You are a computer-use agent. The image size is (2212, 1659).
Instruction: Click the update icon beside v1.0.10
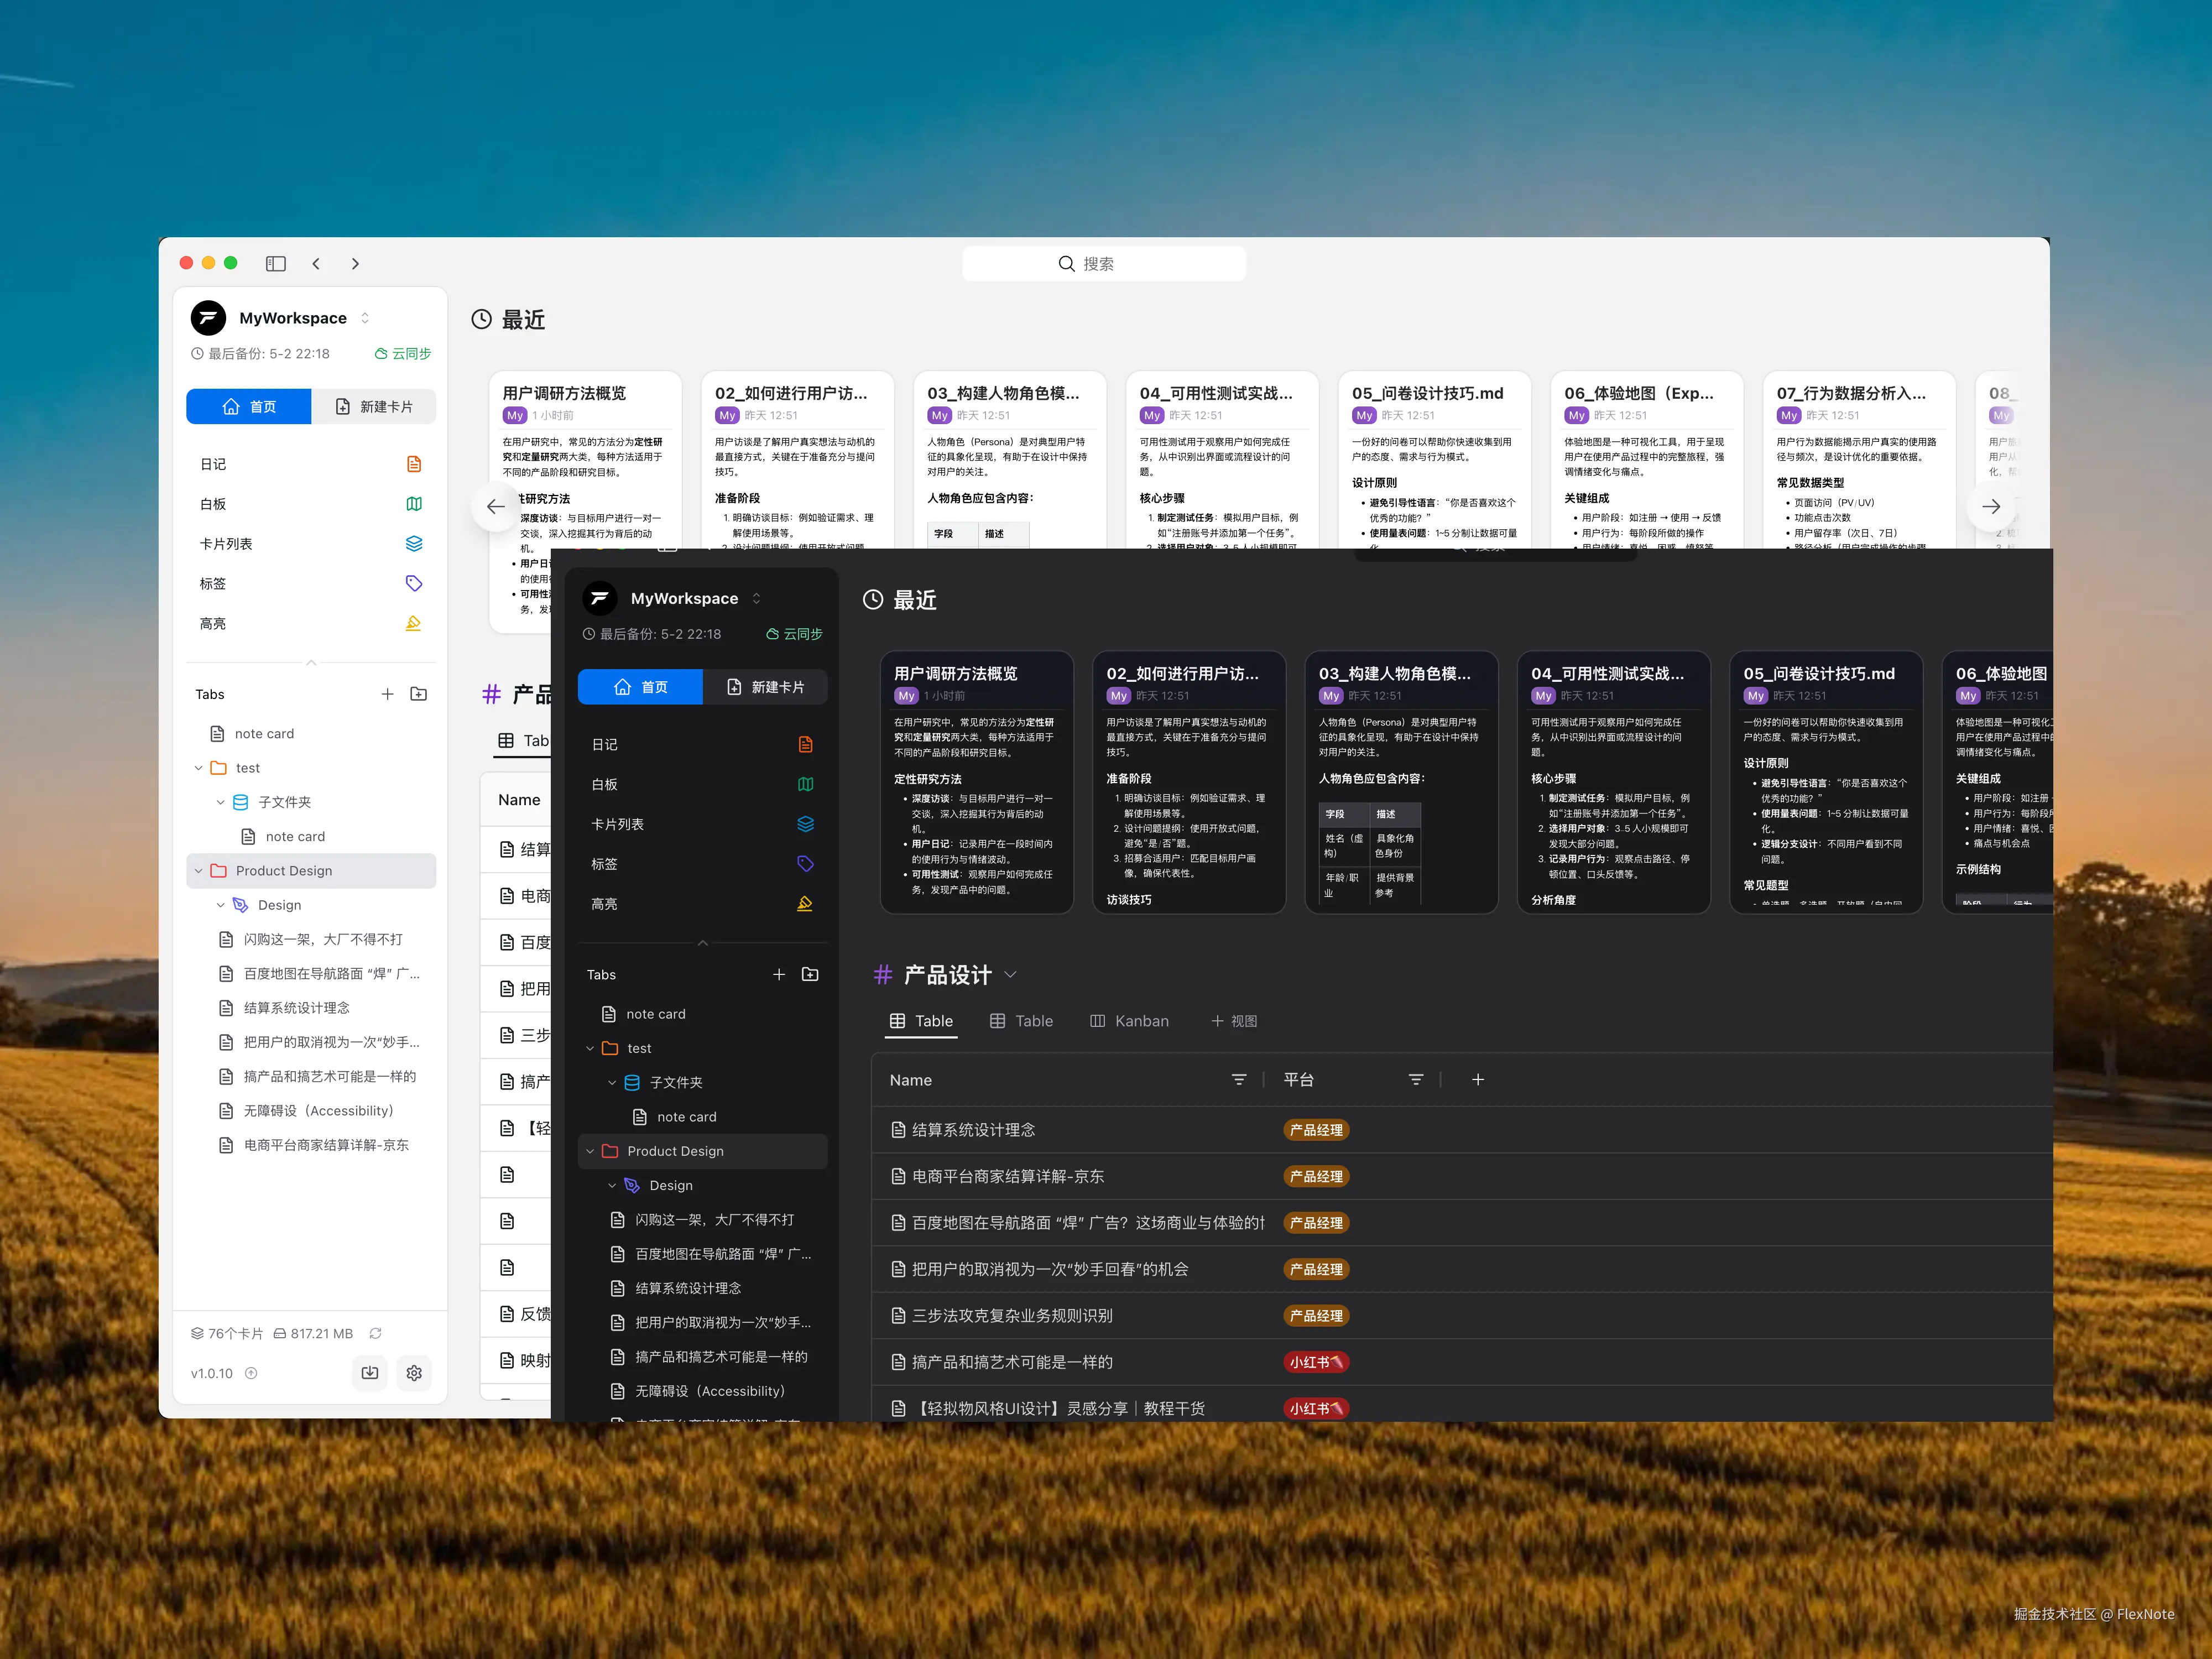[252, 1373]
